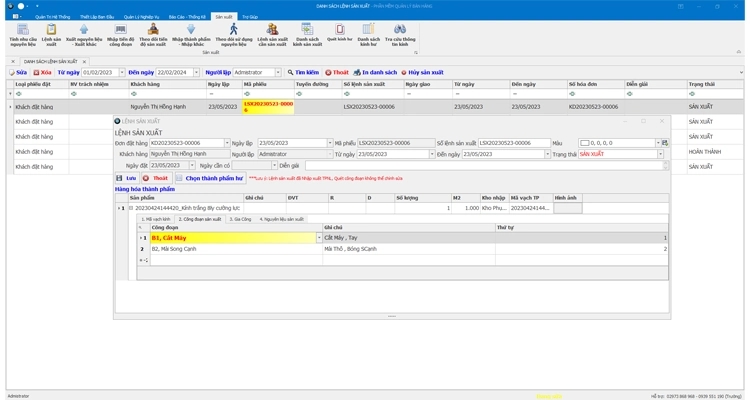Click the Tìm kiếm search button
Viewport: 750px width, 400px height.
(x=305, y=73)
